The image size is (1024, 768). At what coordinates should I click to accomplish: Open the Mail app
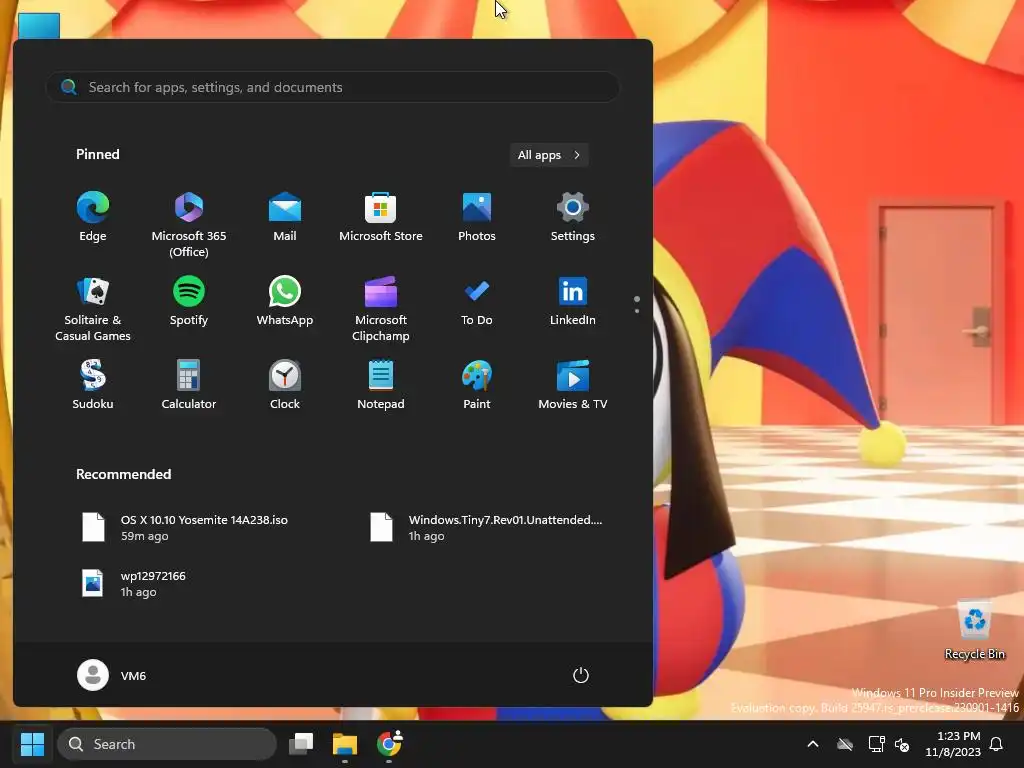285,217
